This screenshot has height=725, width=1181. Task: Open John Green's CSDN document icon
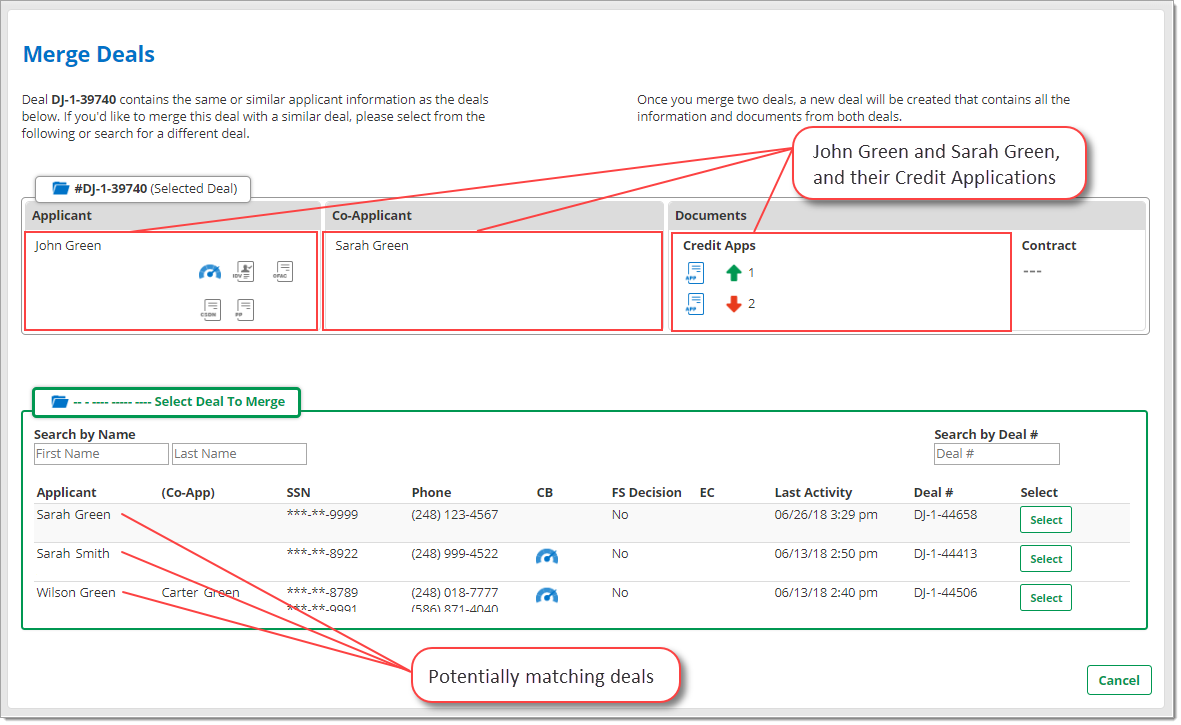click(x=210, y=309)
